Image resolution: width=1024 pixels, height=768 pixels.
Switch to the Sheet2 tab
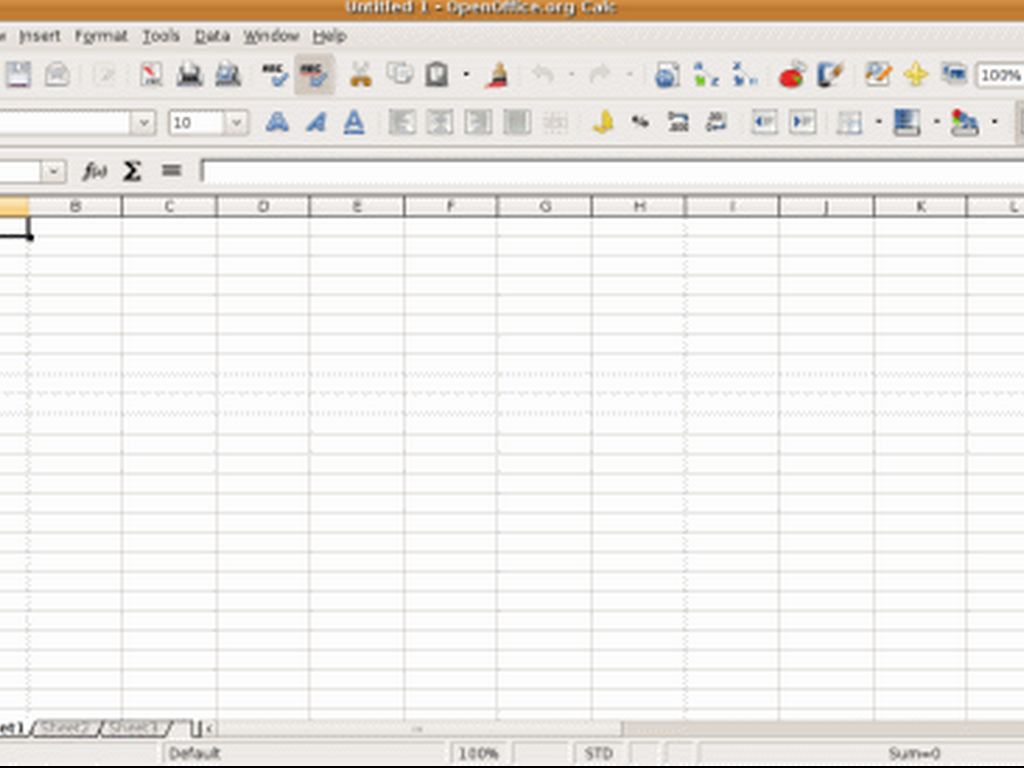66,727
